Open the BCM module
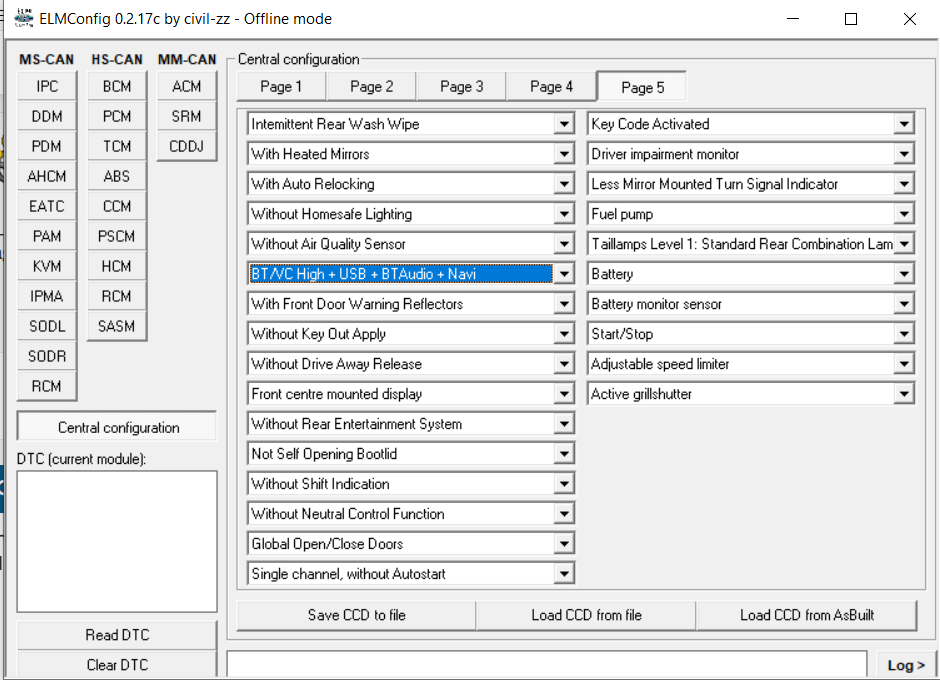 pyautogui.click(x=117, y=87)
